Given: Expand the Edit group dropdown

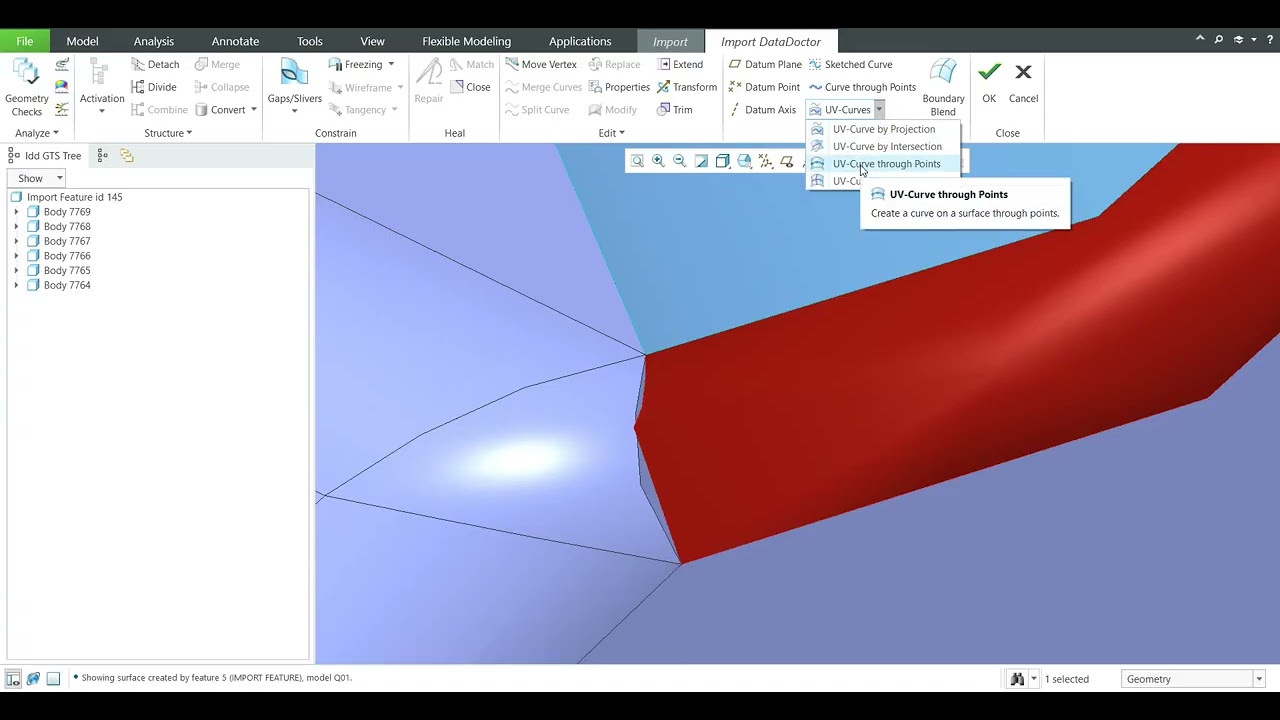Looking at the screenshot, I should click(x=611, y=133).
